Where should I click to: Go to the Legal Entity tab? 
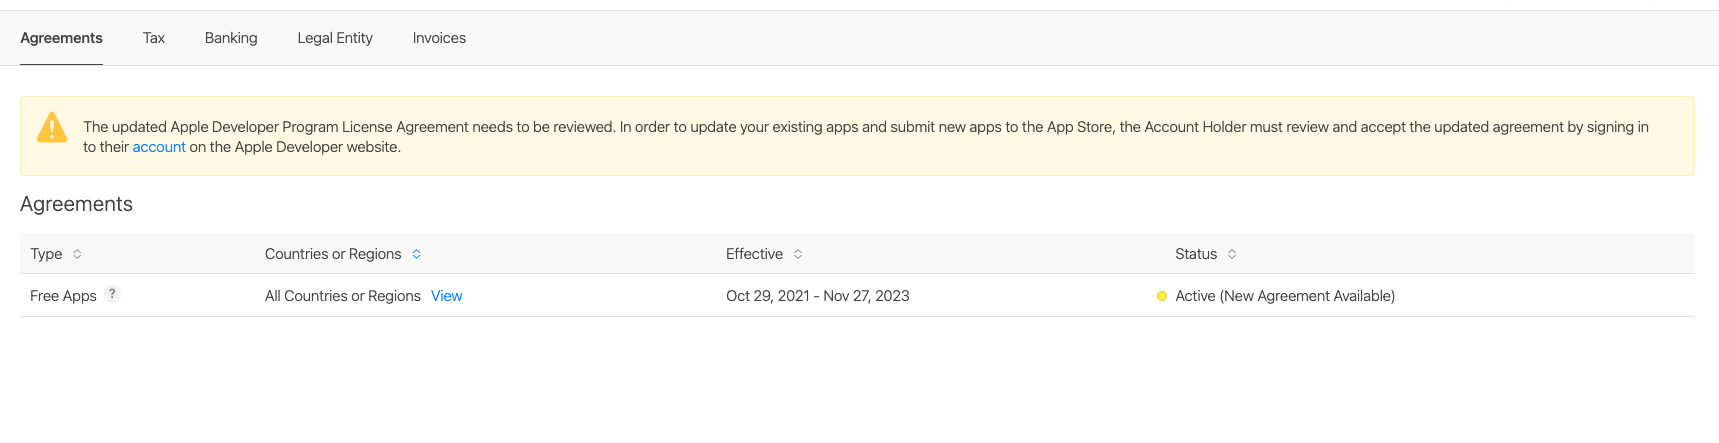point(335,38)
